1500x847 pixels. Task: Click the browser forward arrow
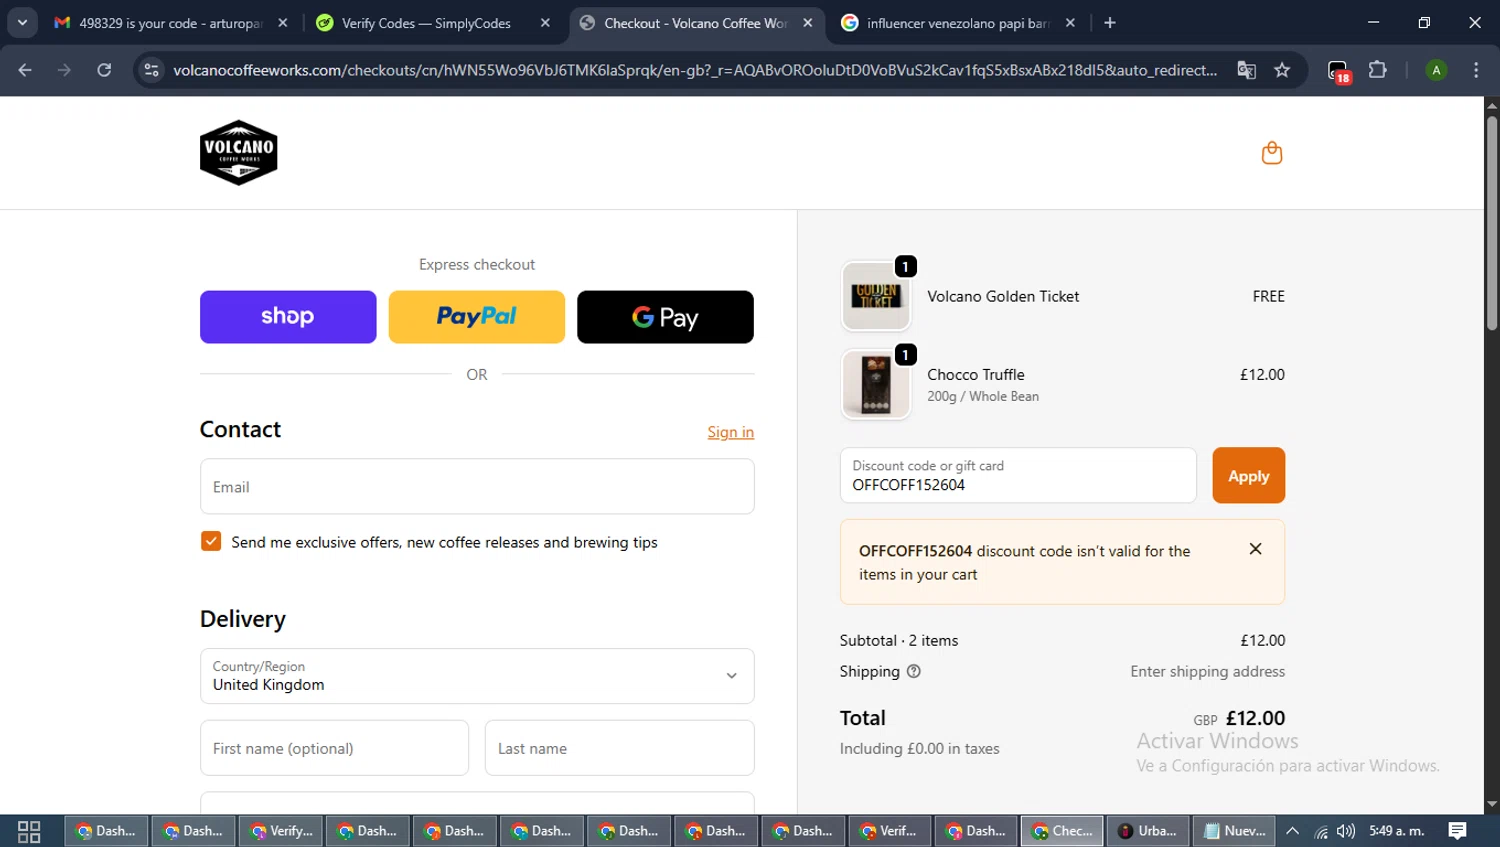pos(64,70)
